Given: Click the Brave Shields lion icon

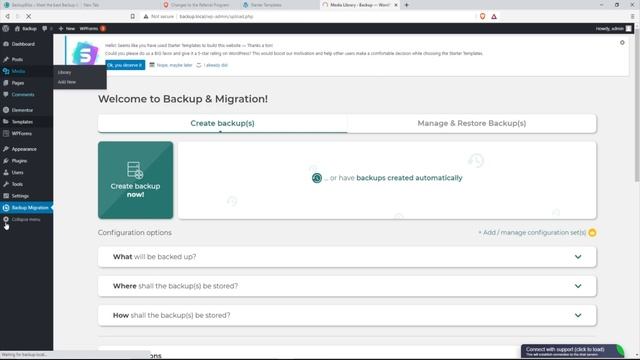Looking at the screenshot, I should coord(482,16).
